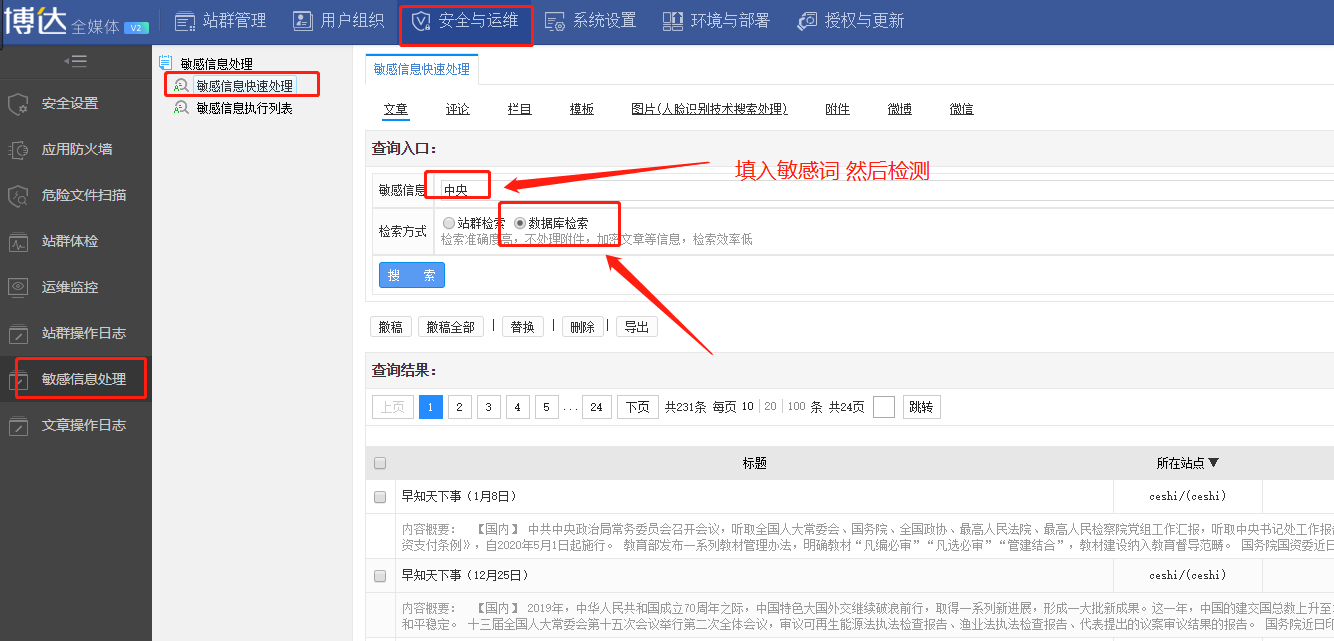Switch to the 敏感信息快速处理 page tab
The width and height of the screenshot is (1334, 641).
[422, 69]
